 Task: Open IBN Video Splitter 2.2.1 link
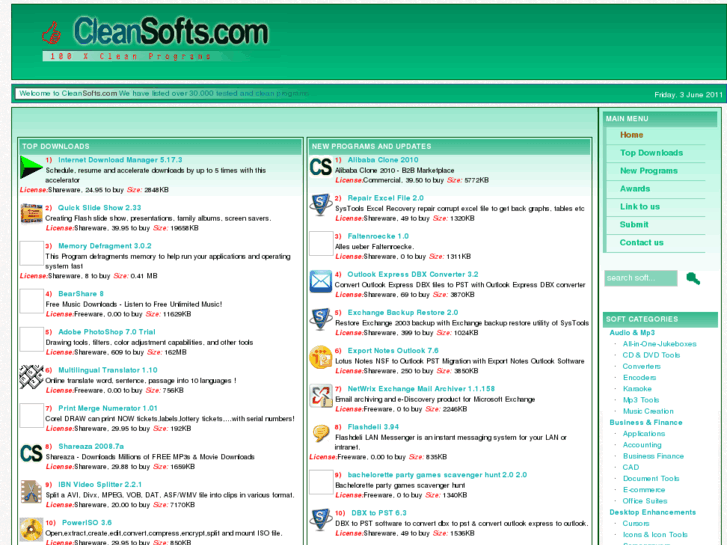[100, 484]
